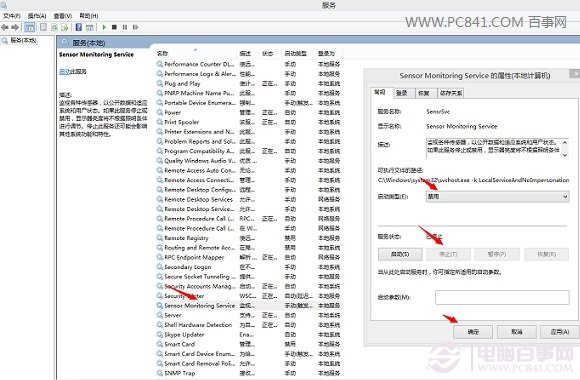The width and height of the screenshot is (580, 380).
Task: Click the Refresh toolbar icon
Action: tap(54, 27)
